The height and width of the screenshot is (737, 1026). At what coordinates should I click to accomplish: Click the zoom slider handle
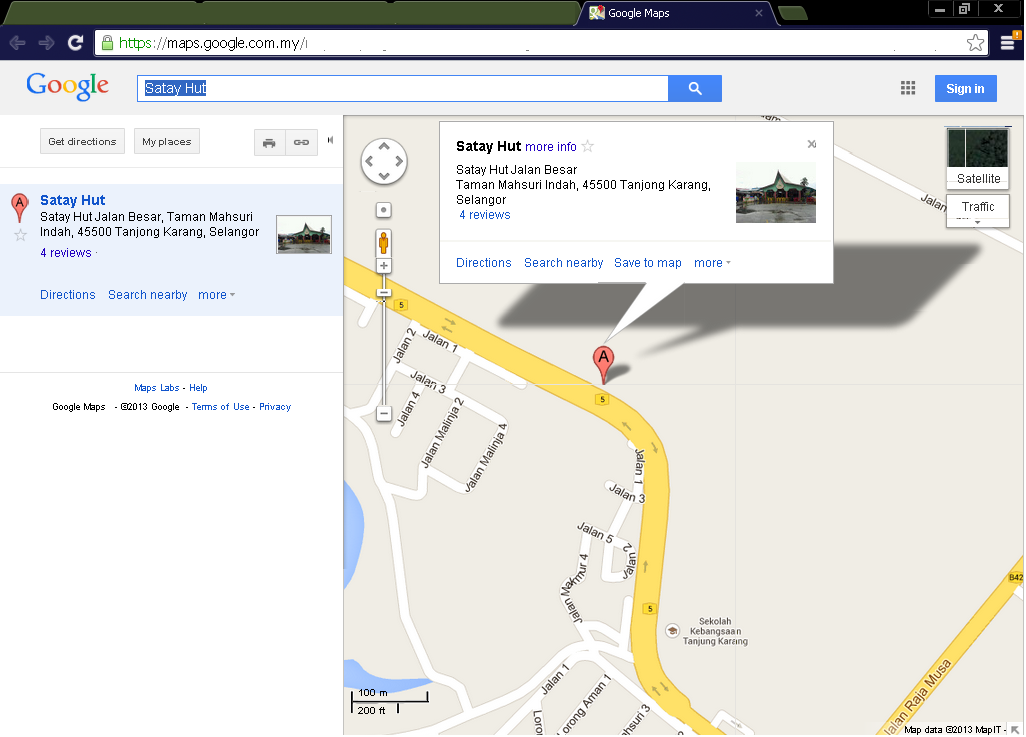tap(384, 293)
